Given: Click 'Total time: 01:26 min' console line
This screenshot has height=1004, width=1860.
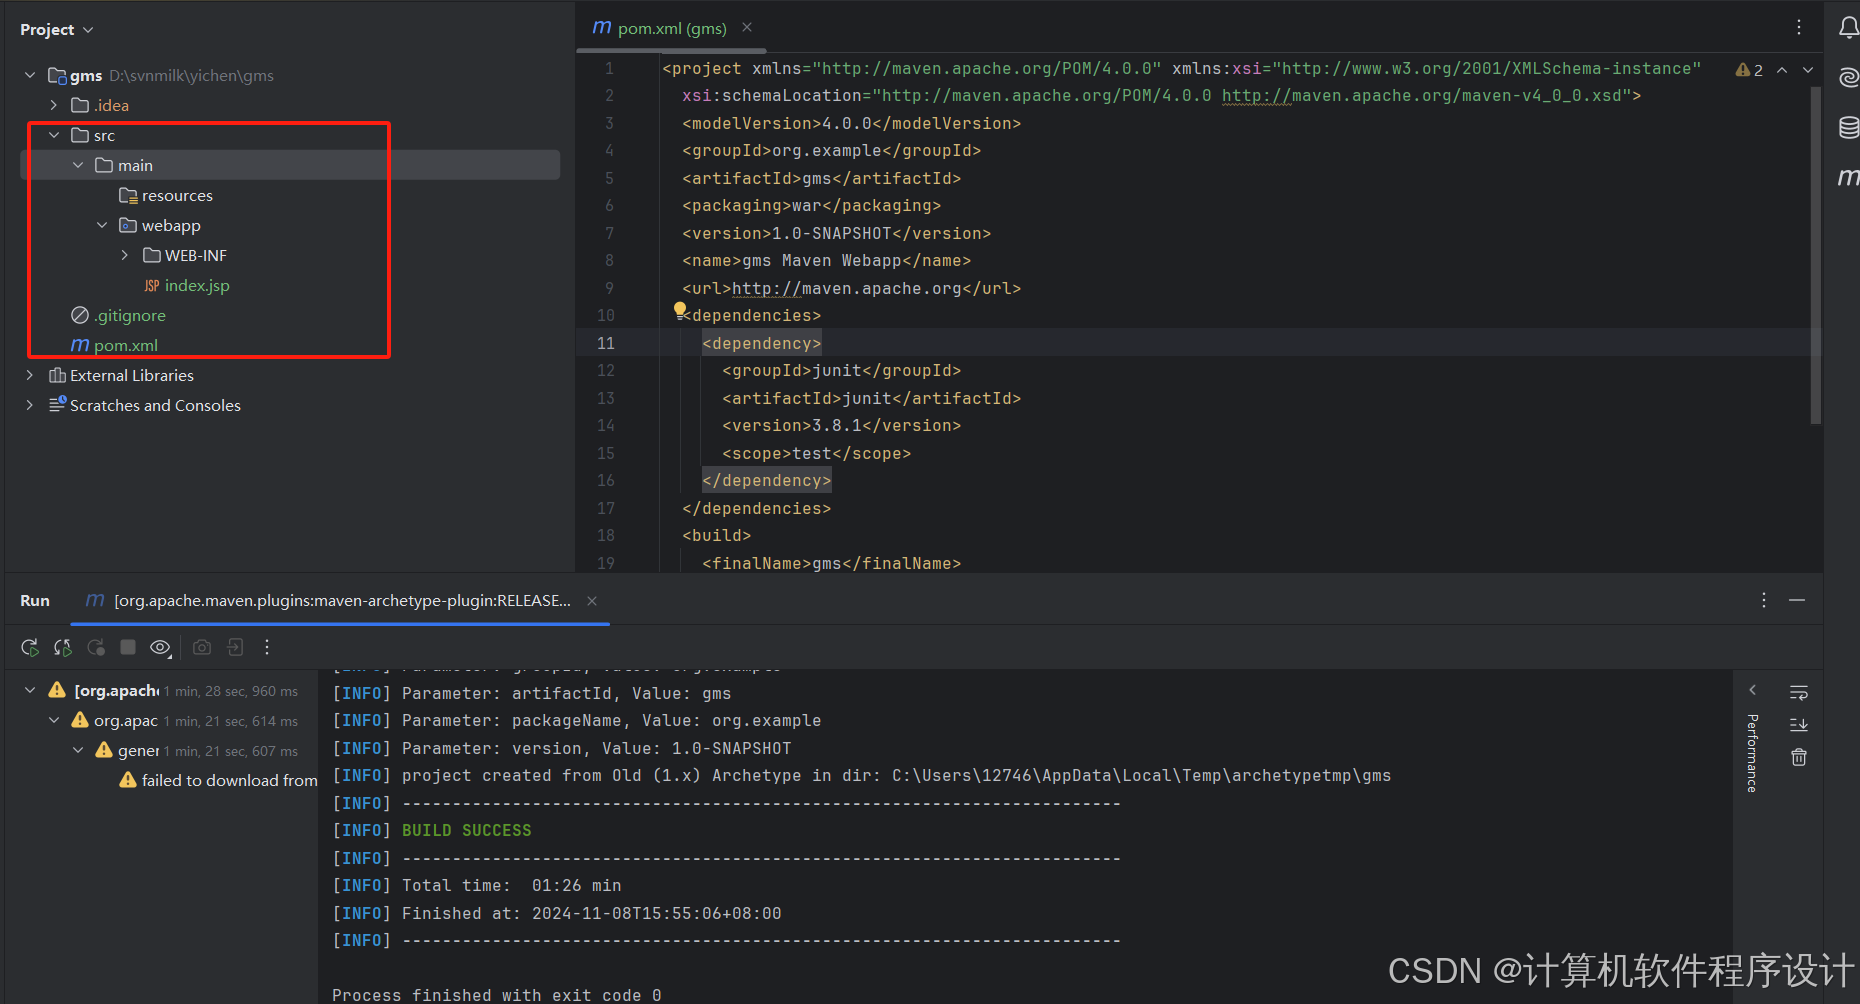Looking at the screenshot, I should click(x=512, y=886).
